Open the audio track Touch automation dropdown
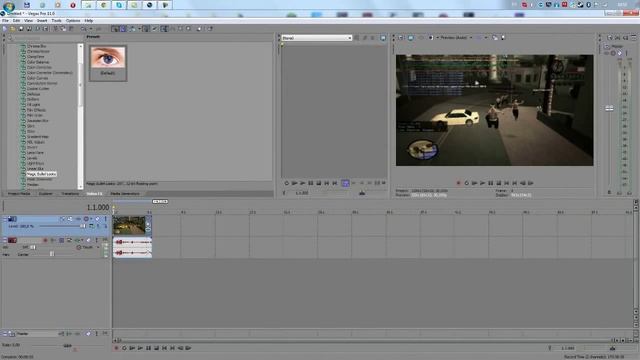Screen dimensions: 640x360 (x=98, y=247)
